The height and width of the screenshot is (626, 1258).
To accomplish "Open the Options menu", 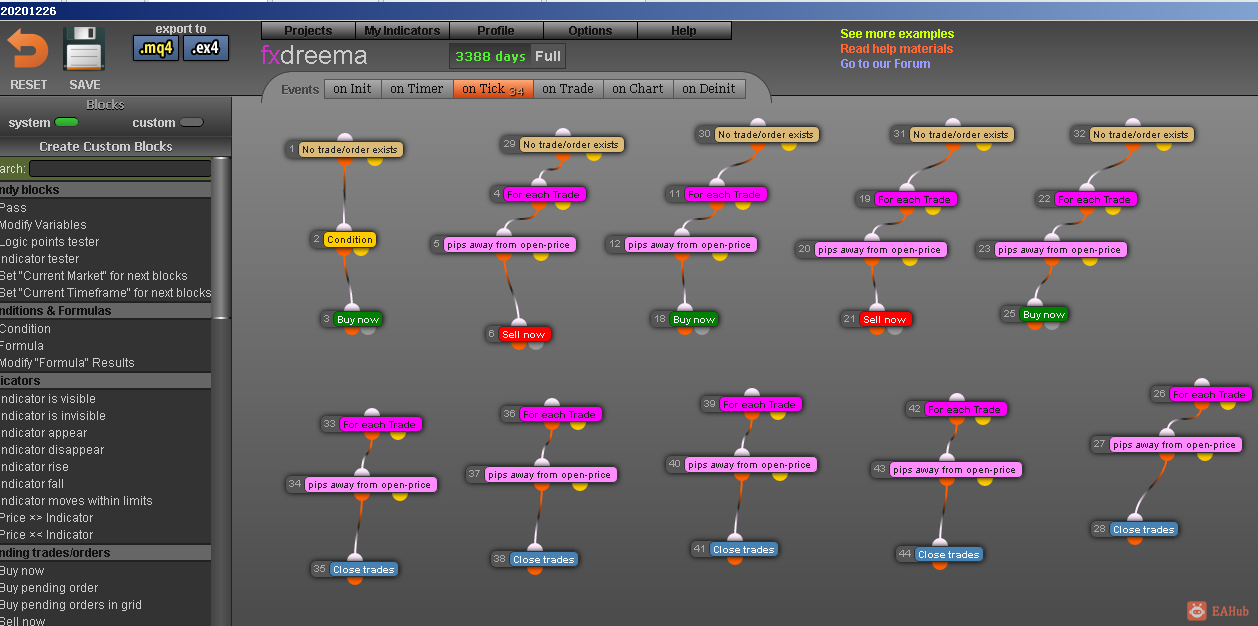I will point(590,30).
